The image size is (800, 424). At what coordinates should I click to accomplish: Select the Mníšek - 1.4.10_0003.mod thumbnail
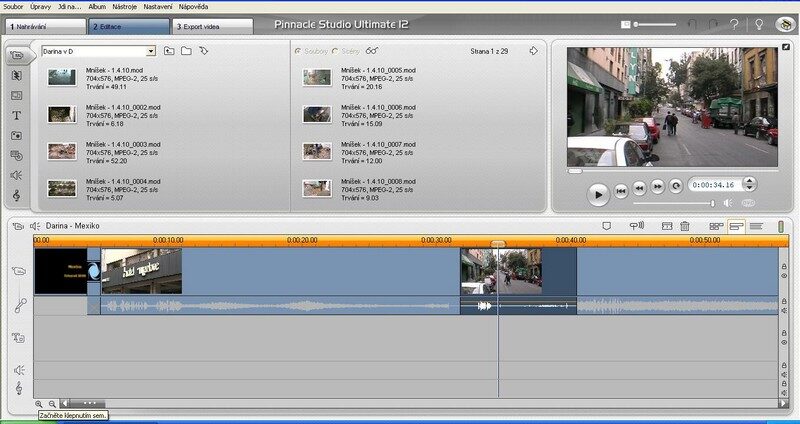(62, 151)
